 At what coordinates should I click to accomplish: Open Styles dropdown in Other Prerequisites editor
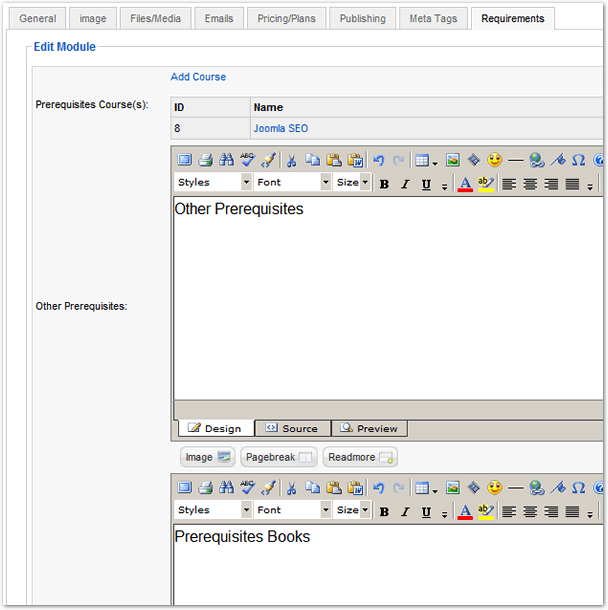(213, 182)
